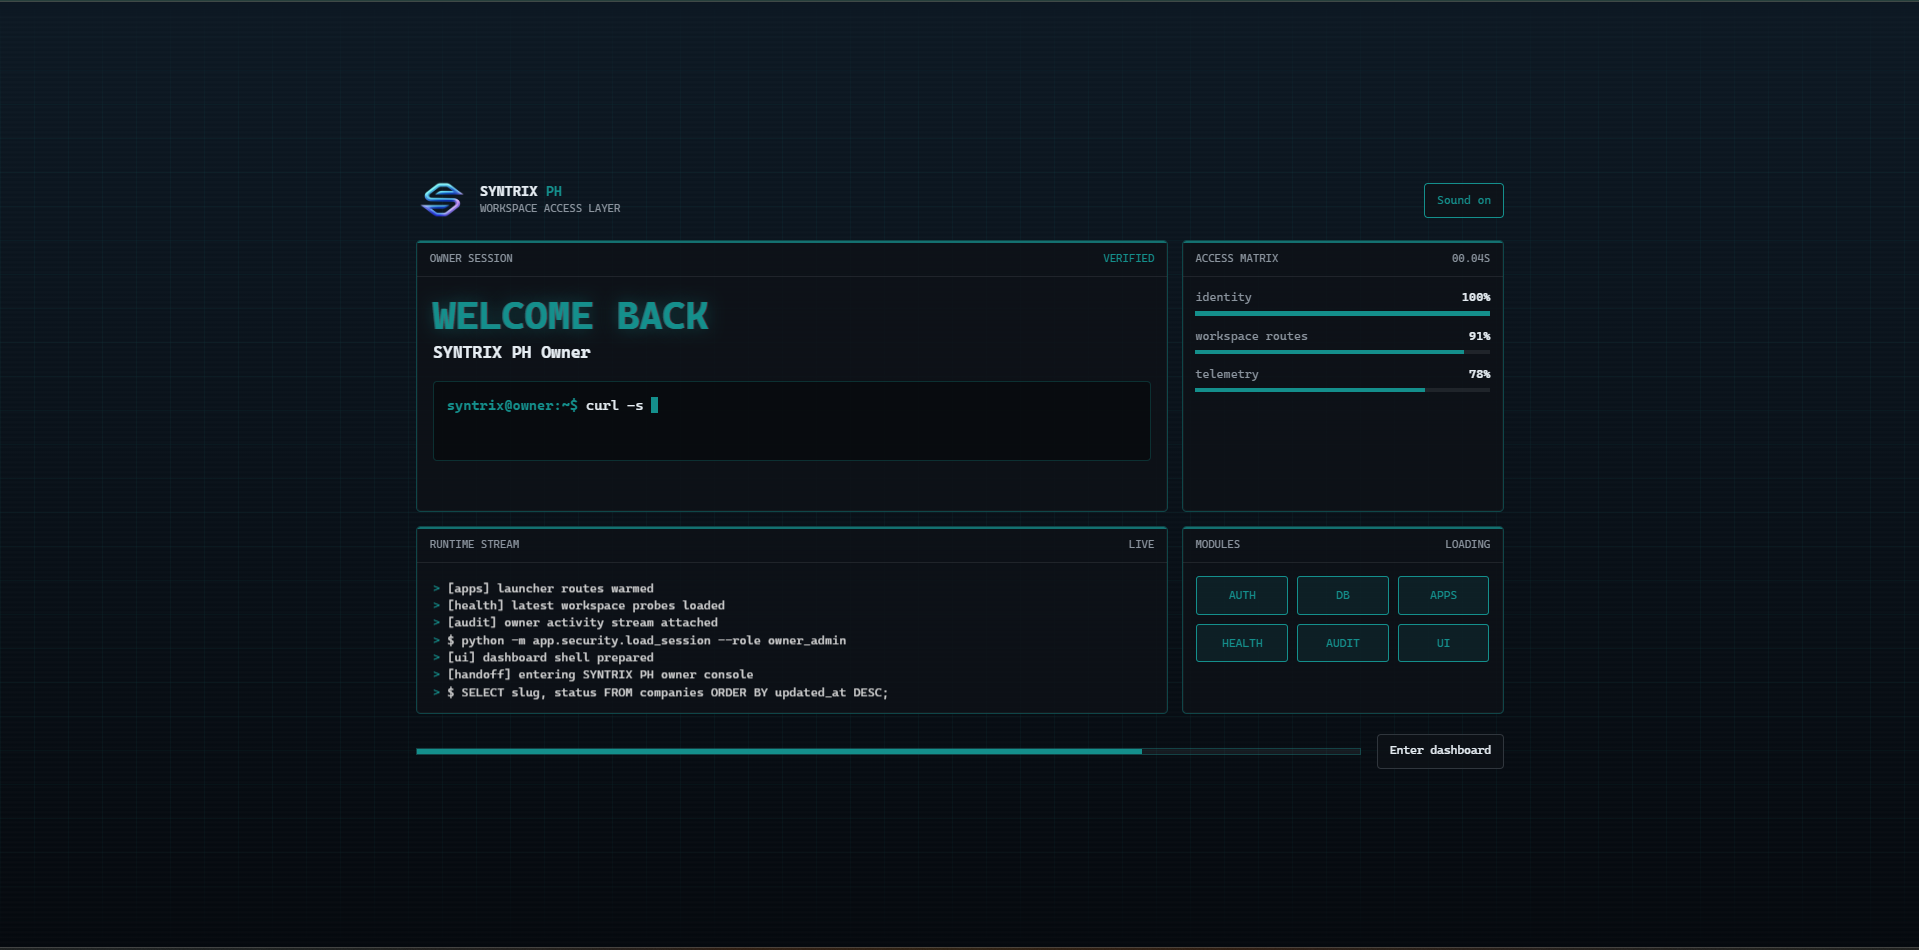
Task: Select the AUTH module tile
Action: pos(1241,595)
